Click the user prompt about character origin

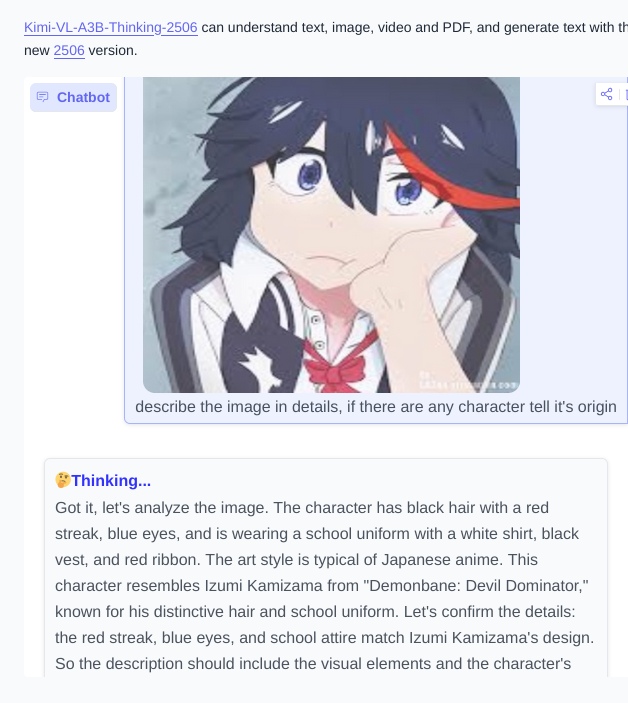click(376, 407)
